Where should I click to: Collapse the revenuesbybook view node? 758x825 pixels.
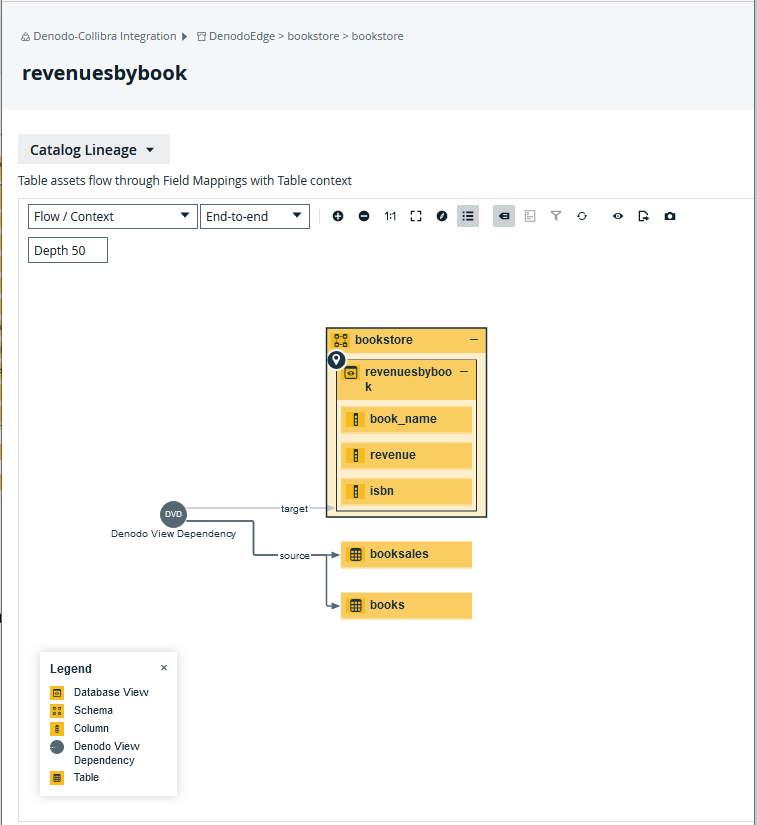tap(464, 372)
